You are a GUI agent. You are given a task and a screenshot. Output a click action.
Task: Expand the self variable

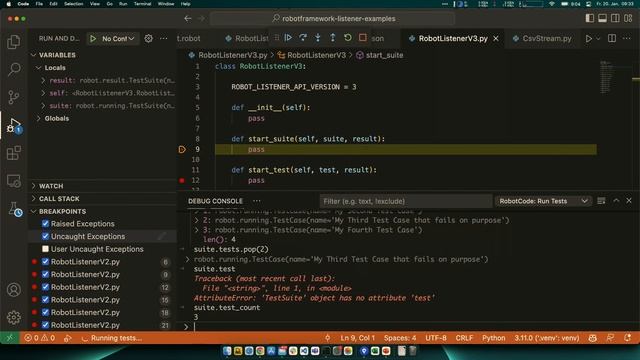coord(43,93)
